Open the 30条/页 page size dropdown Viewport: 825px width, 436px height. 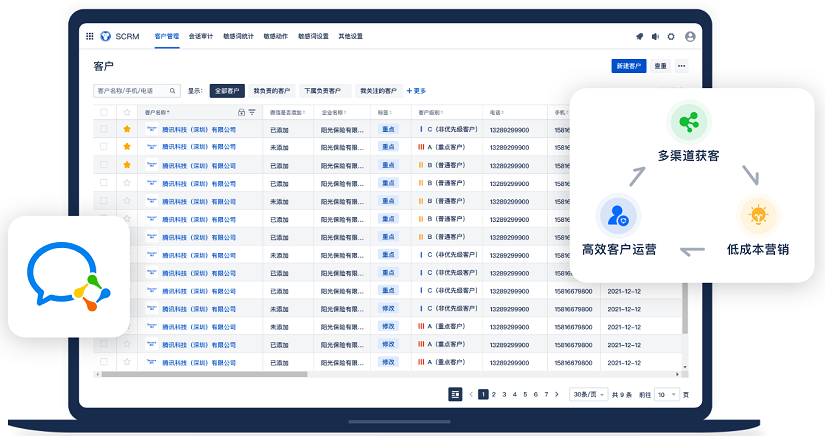tap(587, 394)
